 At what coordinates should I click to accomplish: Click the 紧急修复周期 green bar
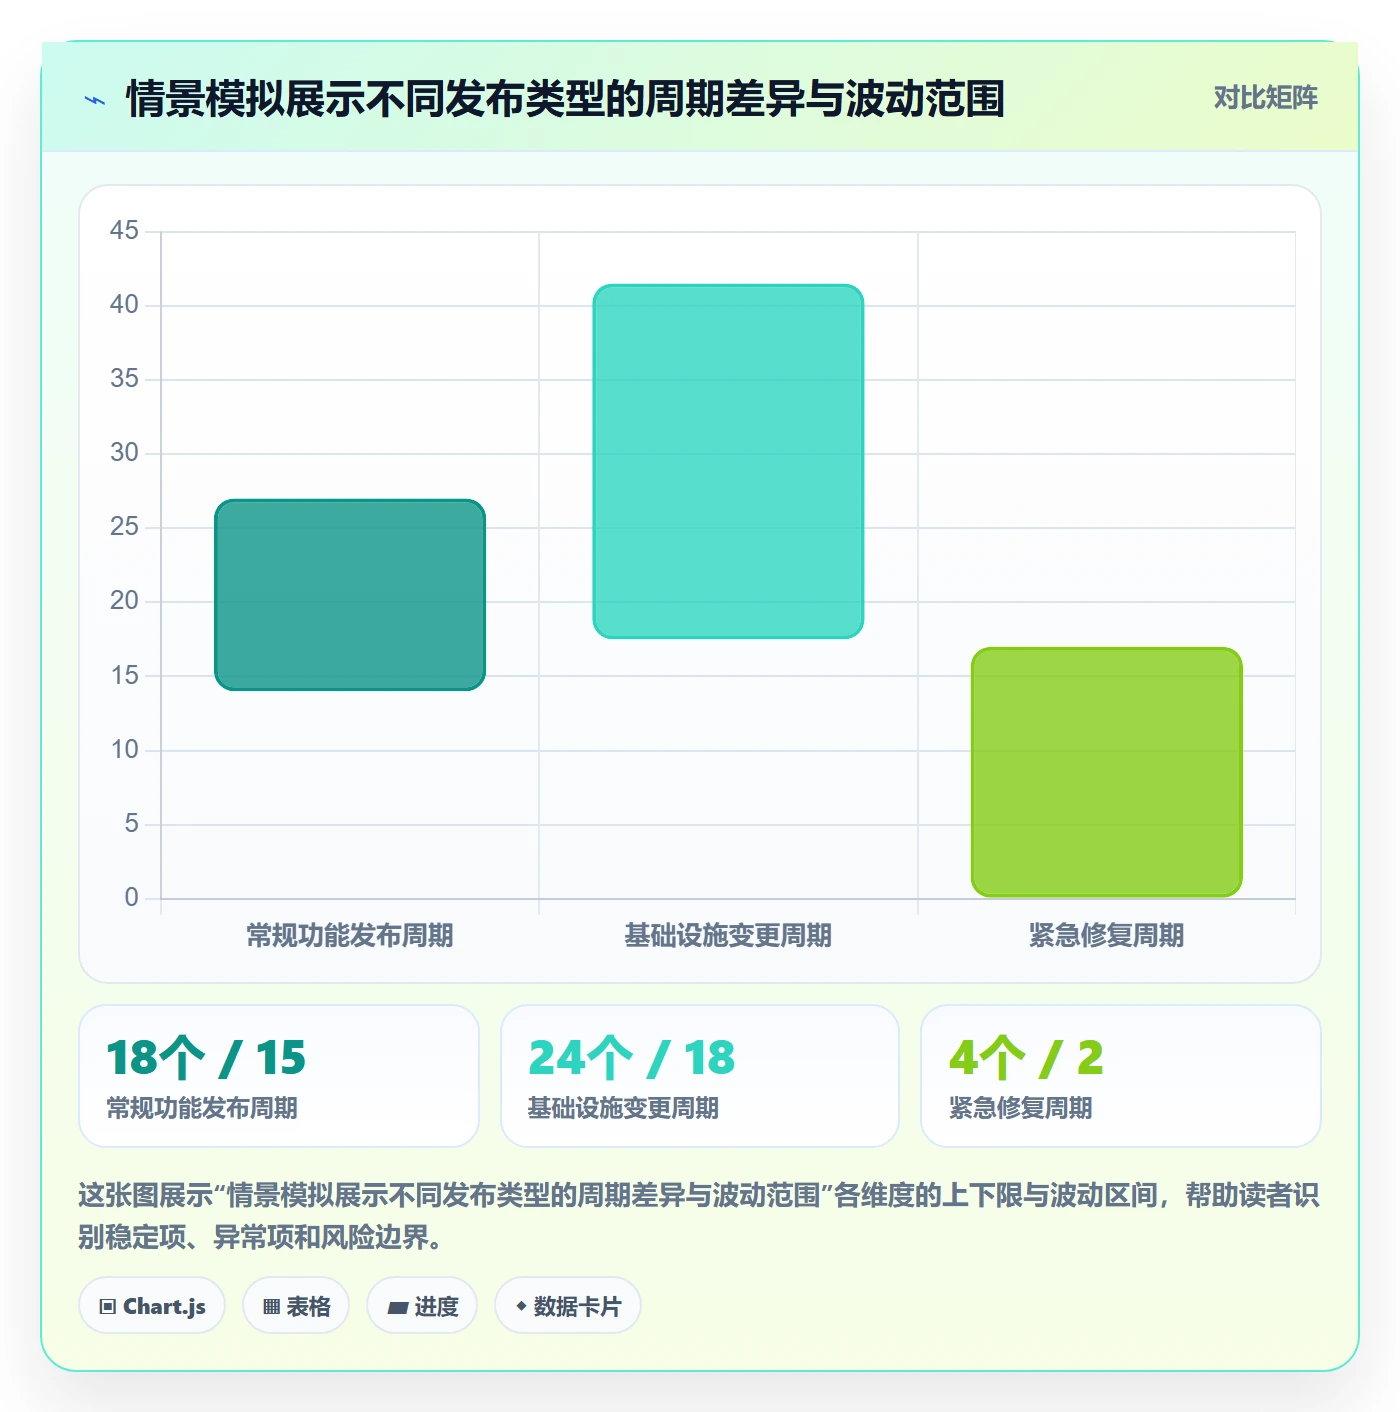[1106, 772]
